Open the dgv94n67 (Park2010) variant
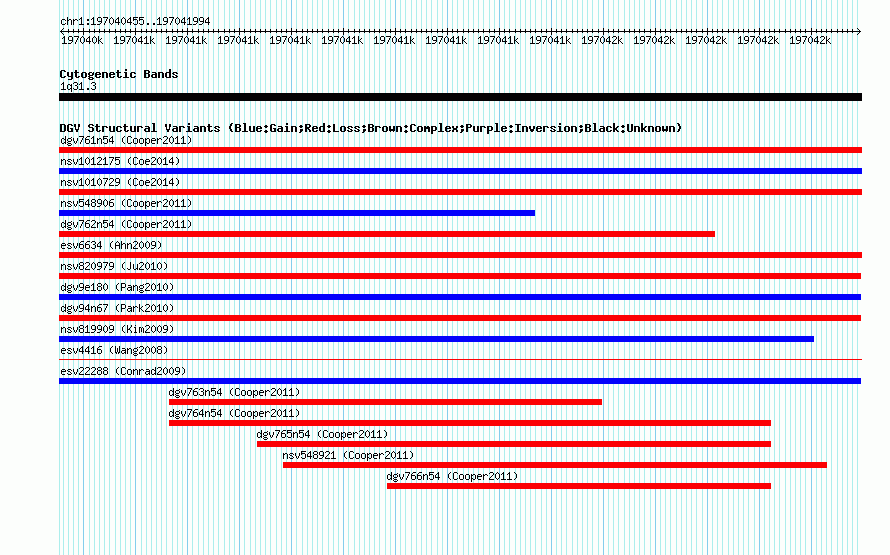The image size is (890, 555). [117, 308]
